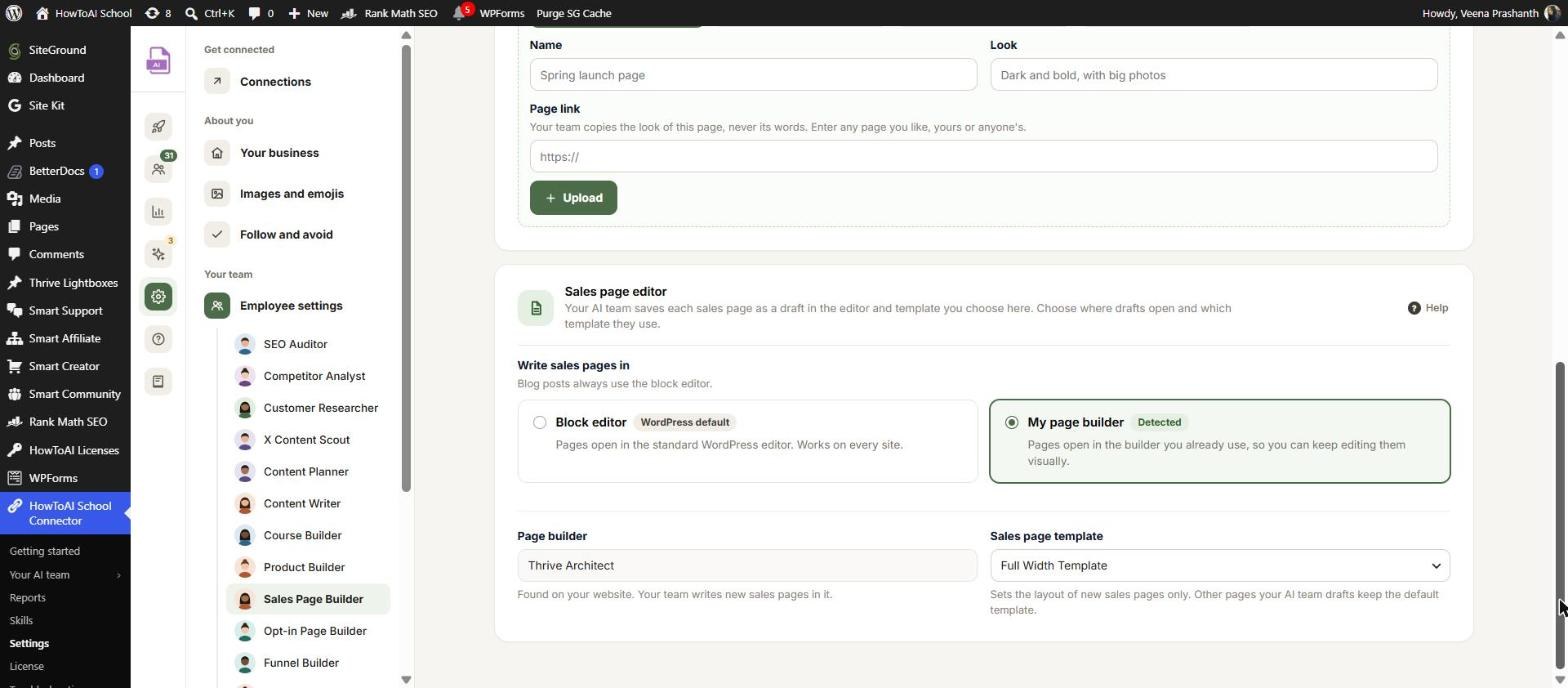Click the main page vertical scrollbar thumb
Image resolution: width=1568 pixels, height=688 pixels.
point(1560,515)
